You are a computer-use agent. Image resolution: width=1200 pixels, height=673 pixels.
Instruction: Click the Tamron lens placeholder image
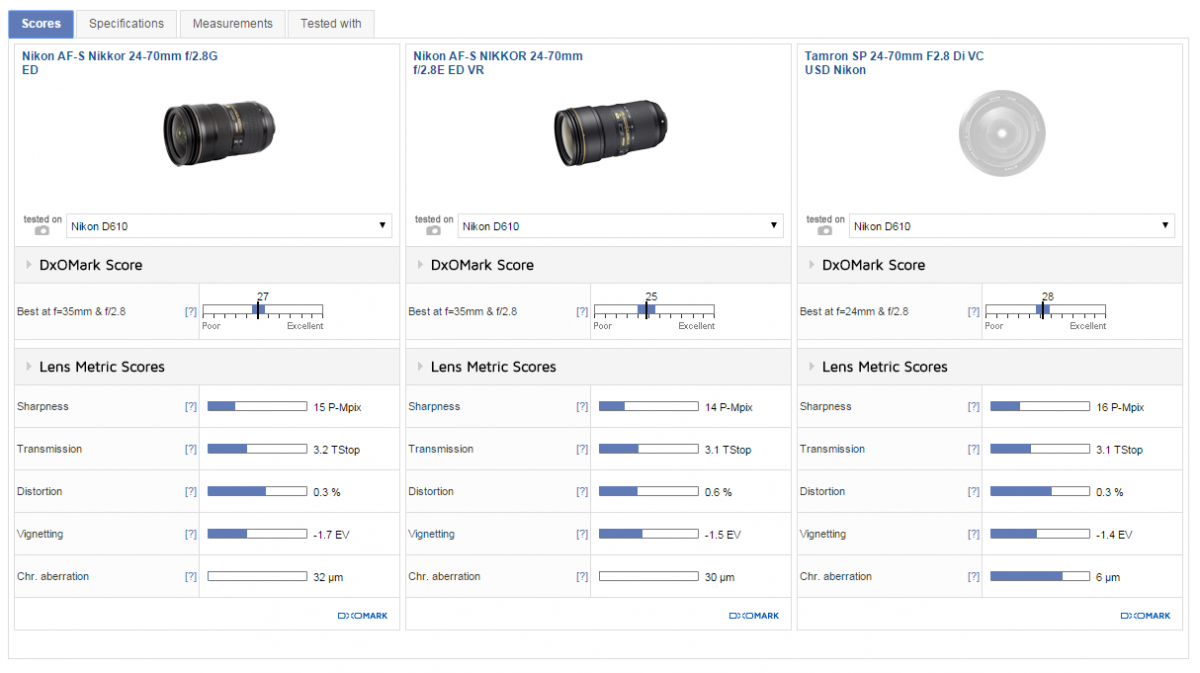click(1001, 130)
